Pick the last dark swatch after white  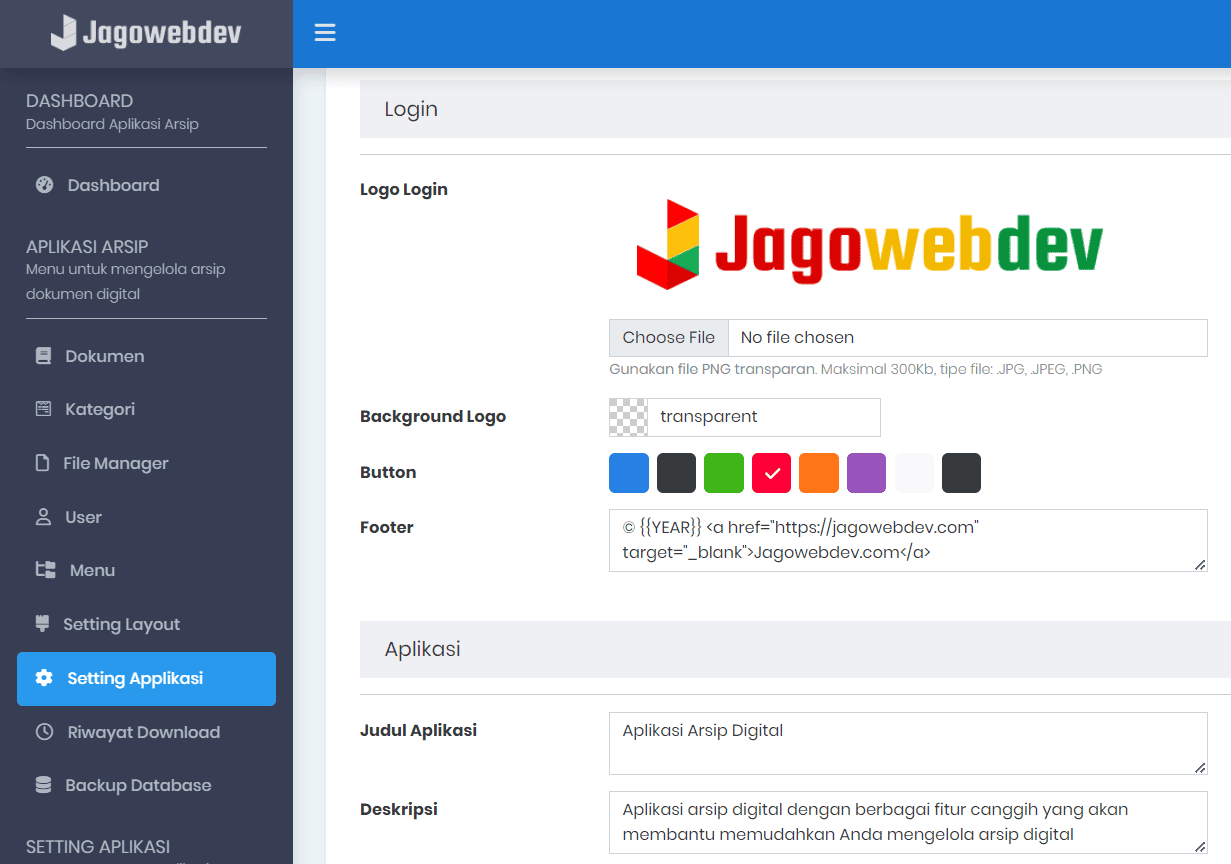tap(962, 473)
